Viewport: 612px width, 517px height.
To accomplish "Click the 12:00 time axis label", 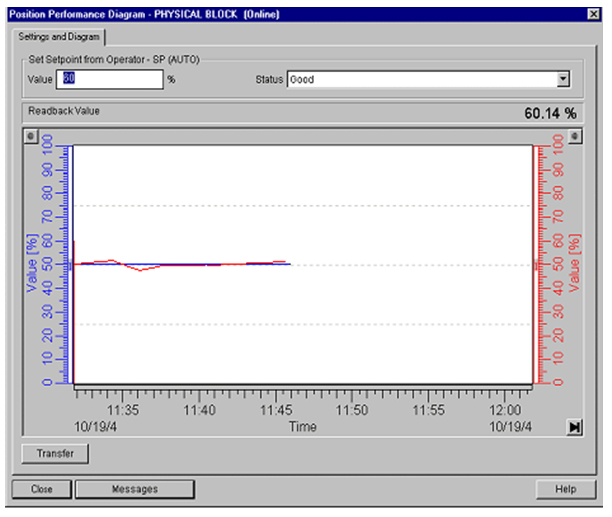I will [505, 410].
